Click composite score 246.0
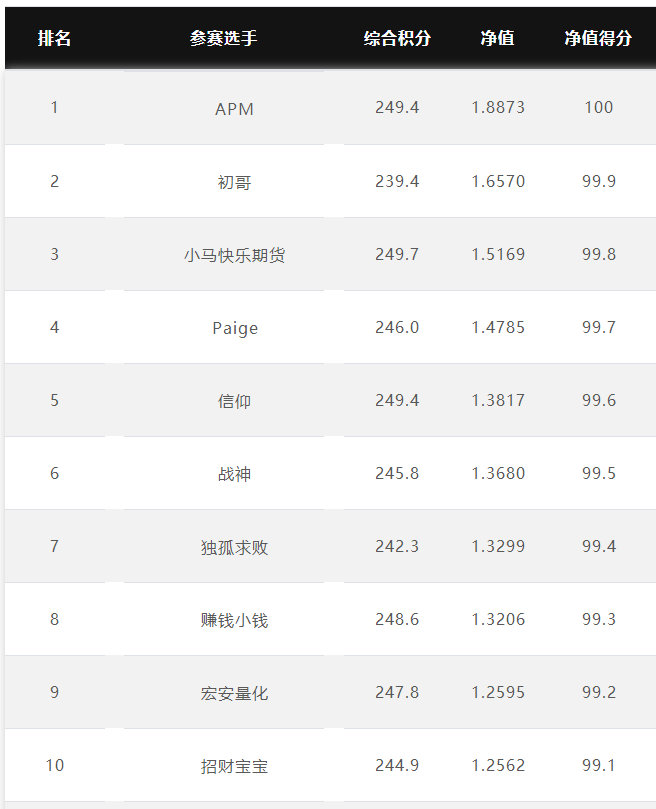Image resolution: width=656 pixels, height=809 pixels. 397,327
